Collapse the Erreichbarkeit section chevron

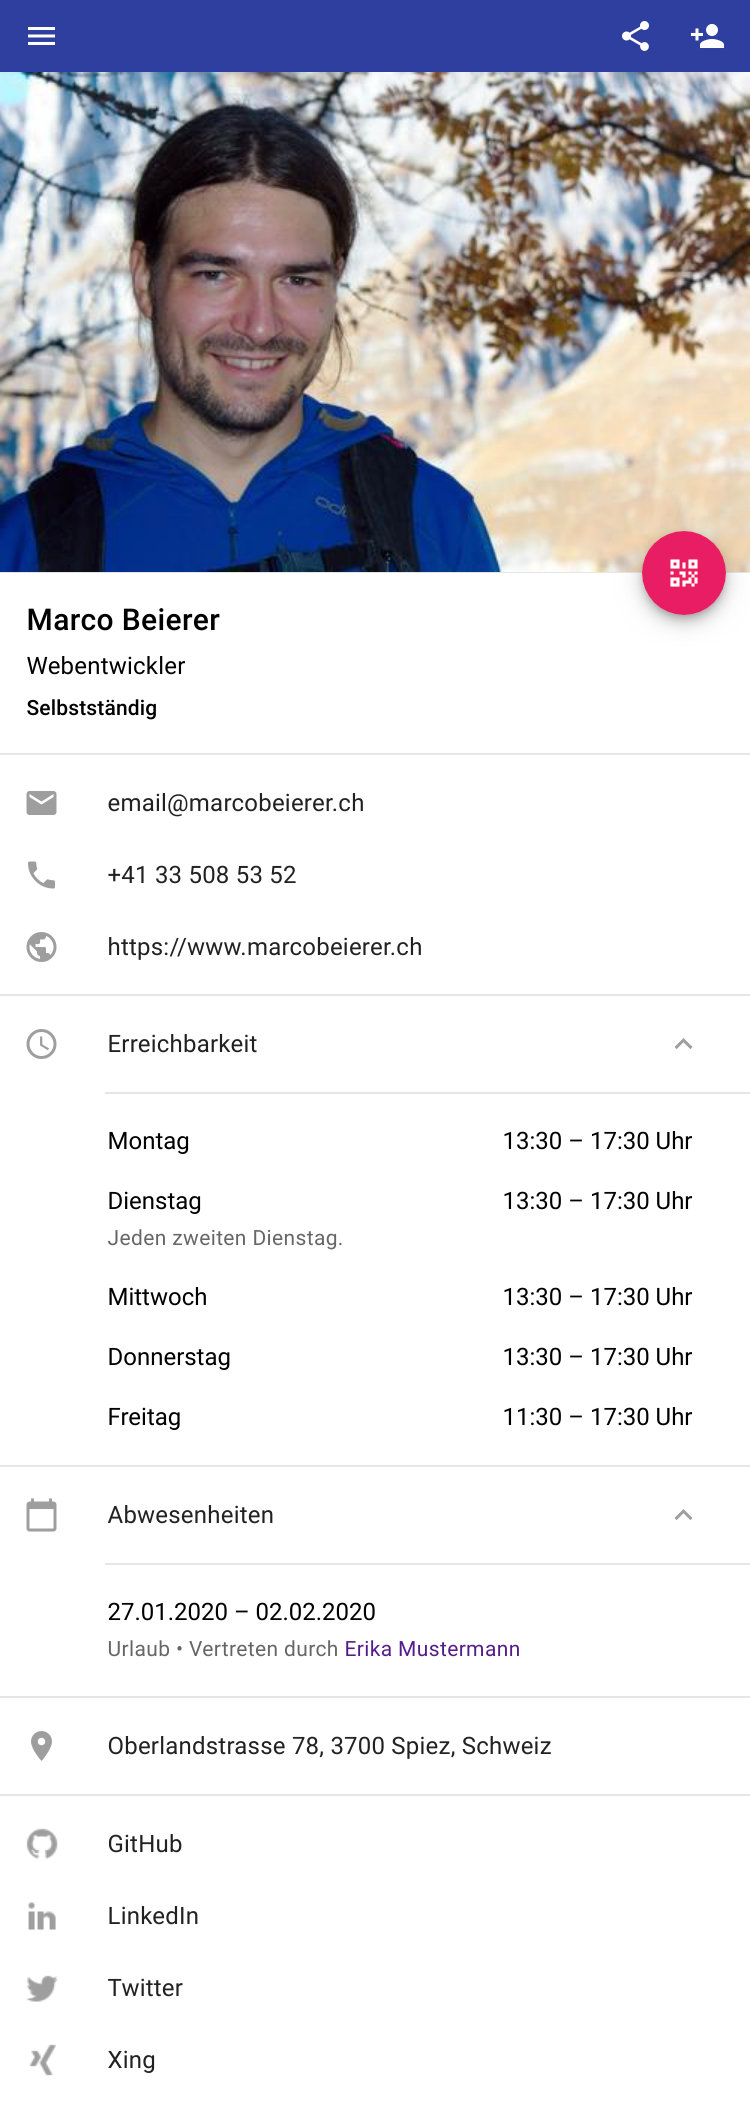(x=684, y=1044)
